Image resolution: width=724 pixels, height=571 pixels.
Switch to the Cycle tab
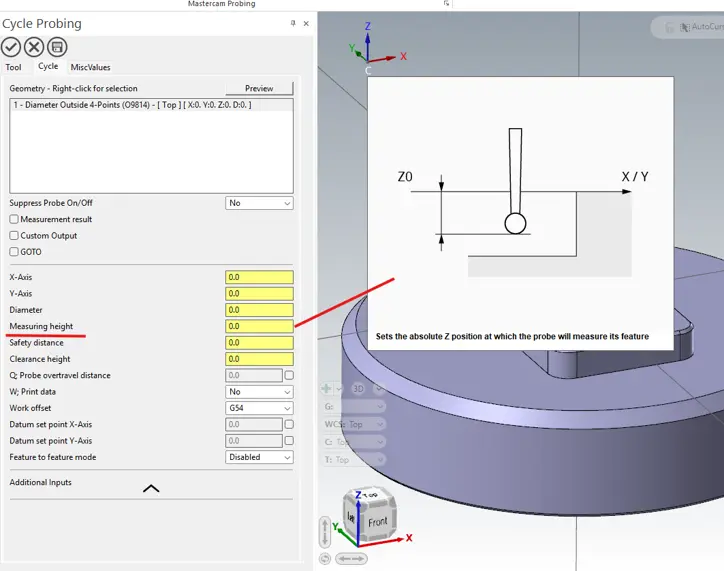tap(48, 66)
